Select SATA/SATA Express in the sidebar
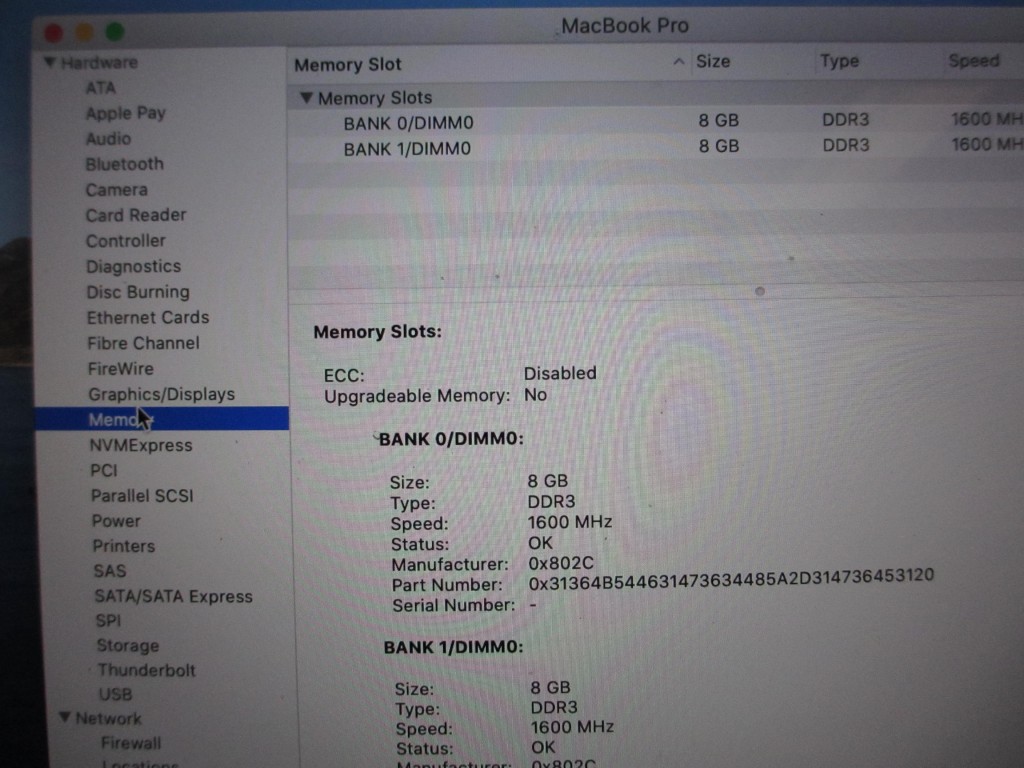The width and height of the screenshot is (1024, 768). (173, 596)
